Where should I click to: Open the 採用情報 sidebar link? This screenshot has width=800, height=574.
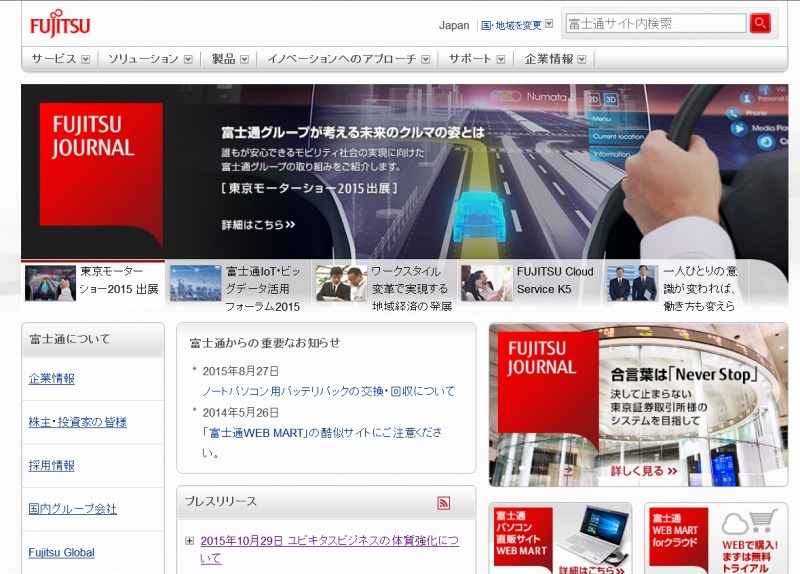pos(52,465)
